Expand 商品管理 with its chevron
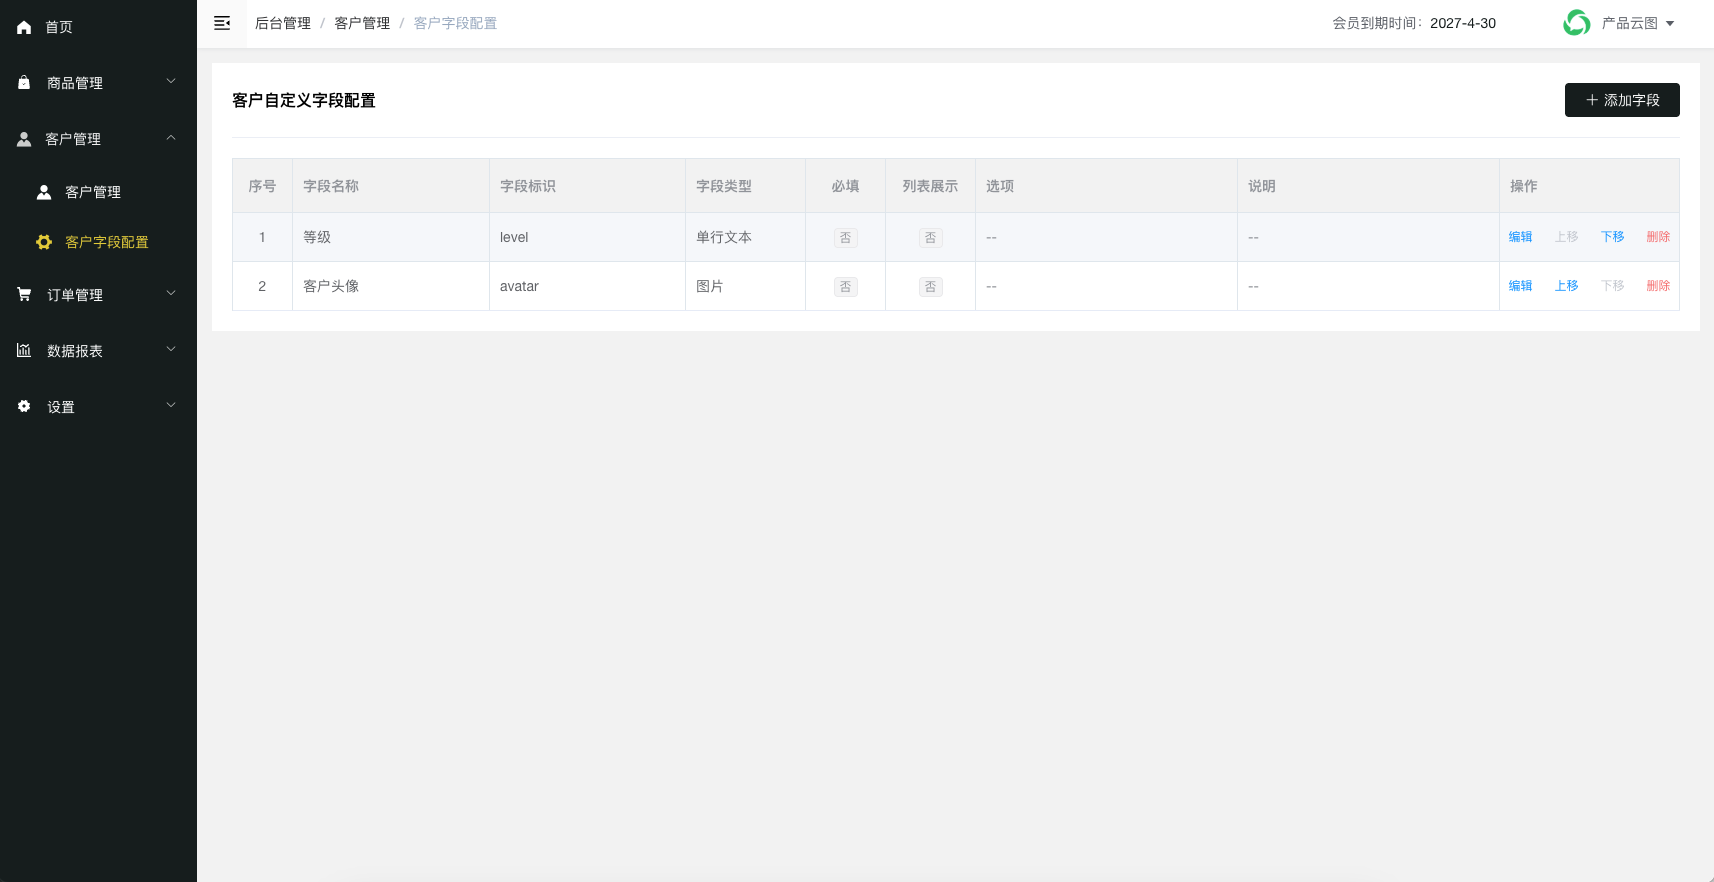The image size is (1714, 882). [x=171, y=82]
